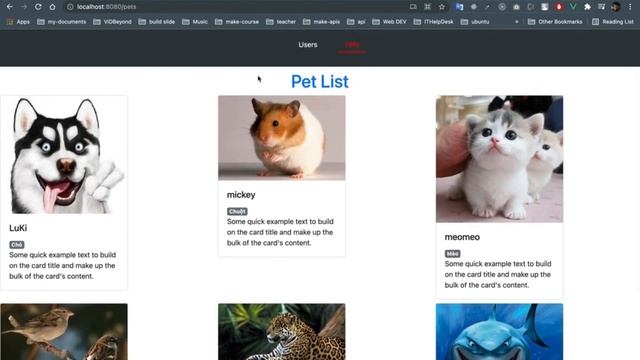Viewport: 640px width, 360px height.
Task: Expand the bookmarks overflow arrow
Action: pyautogui.click(x=517, y=22)
